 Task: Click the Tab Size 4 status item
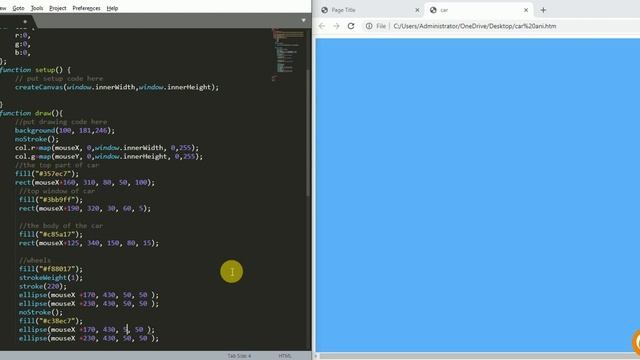tap(239, 356)
